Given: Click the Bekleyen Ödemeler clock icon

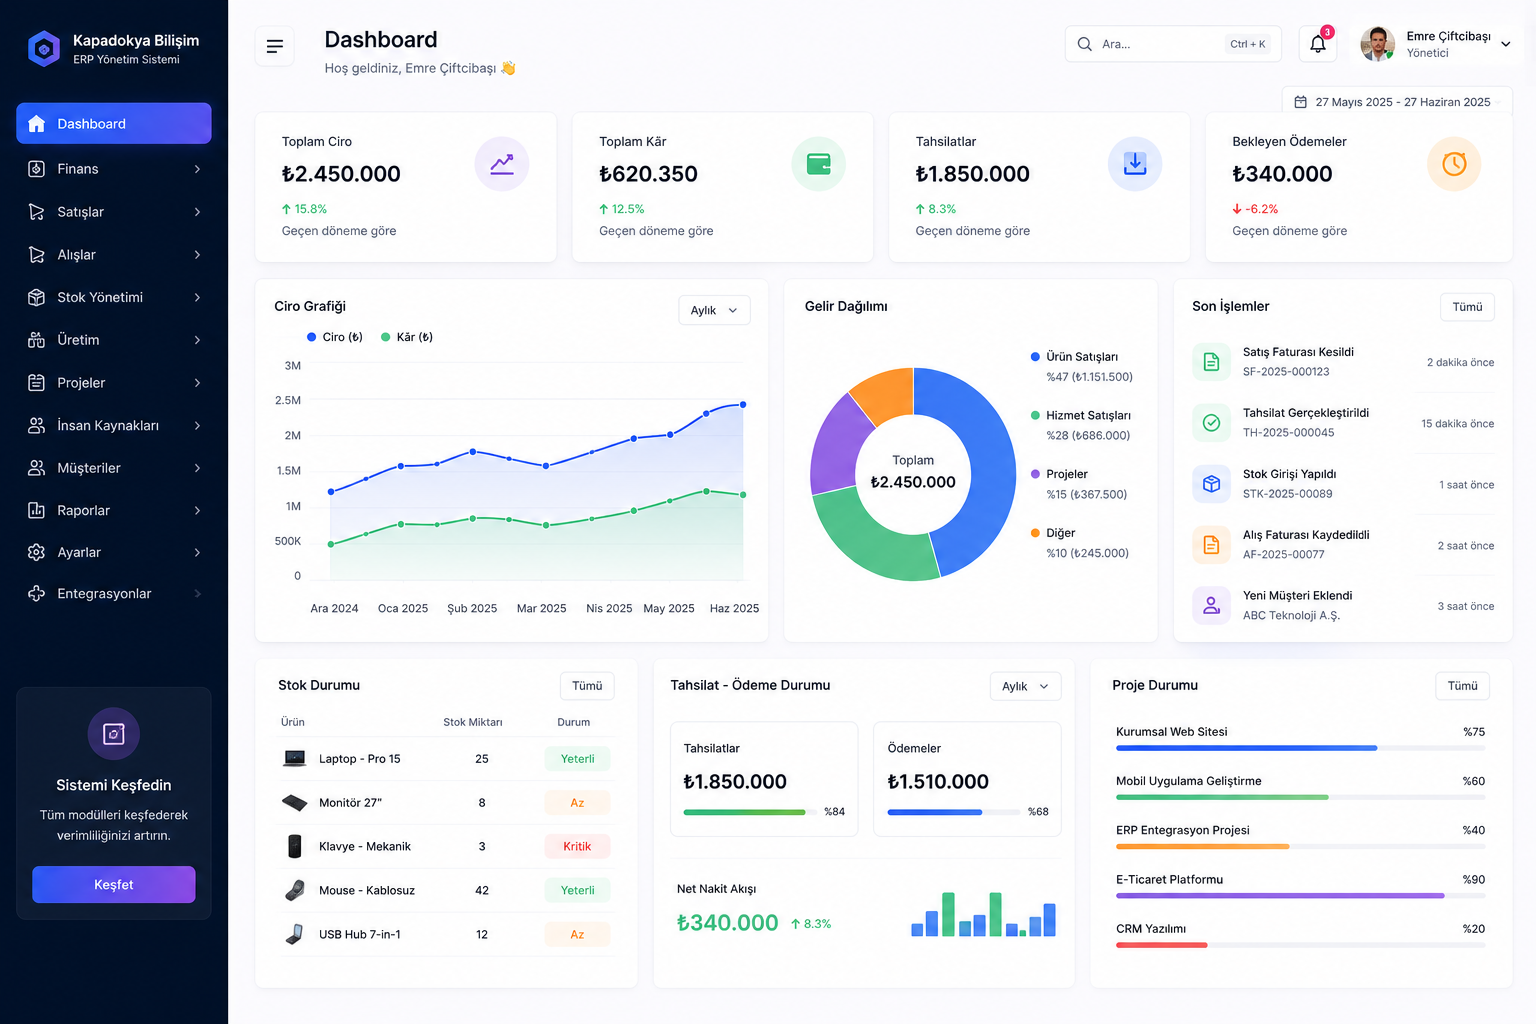Looking at the screenshot, I should 1454,164.
